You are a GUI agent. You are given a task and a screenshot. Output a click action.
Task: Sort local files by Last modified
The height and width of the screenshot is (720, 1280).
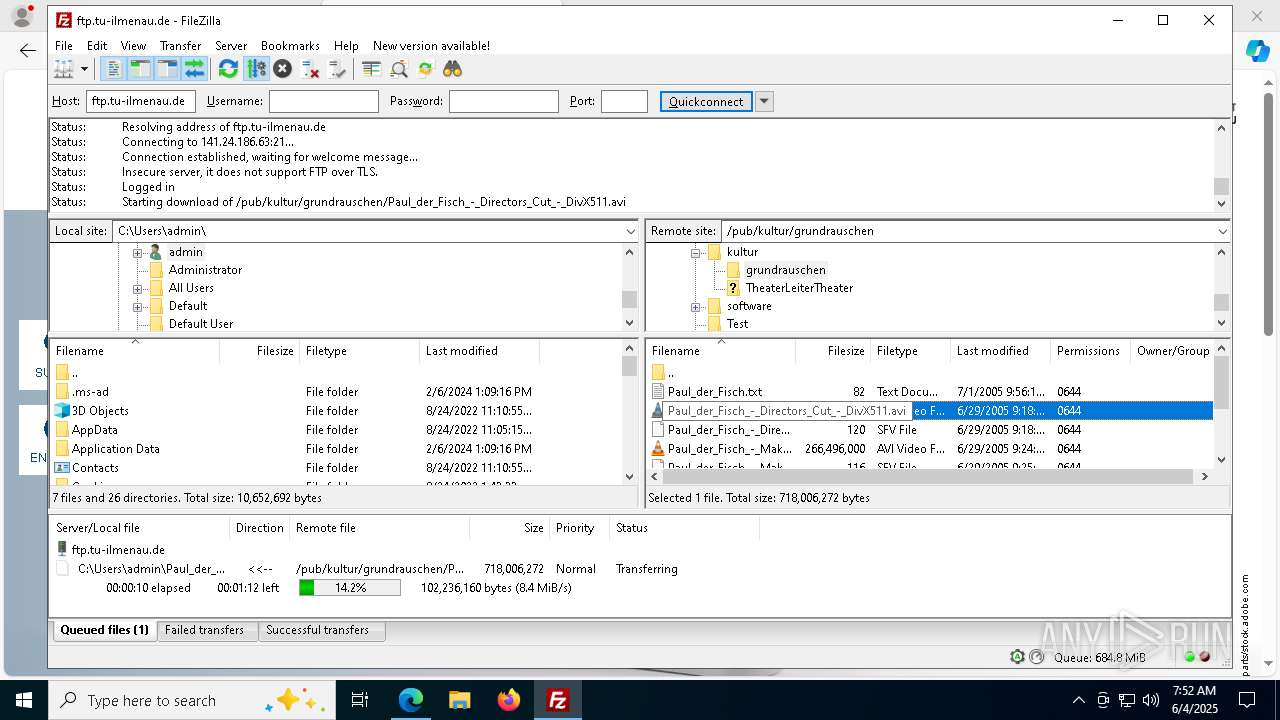coord(480,351)
